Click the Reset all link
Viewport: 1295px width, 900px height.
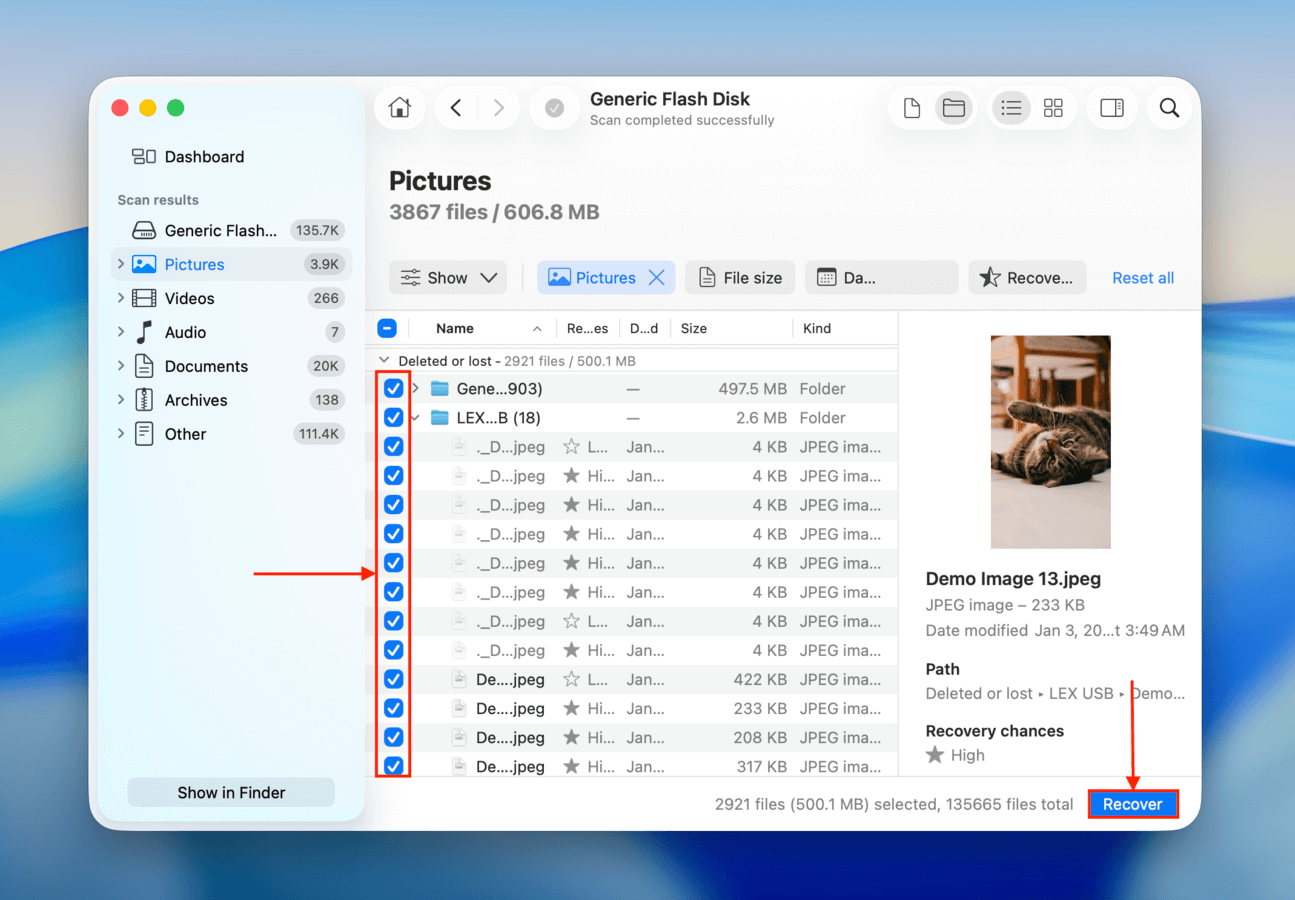1142,277
